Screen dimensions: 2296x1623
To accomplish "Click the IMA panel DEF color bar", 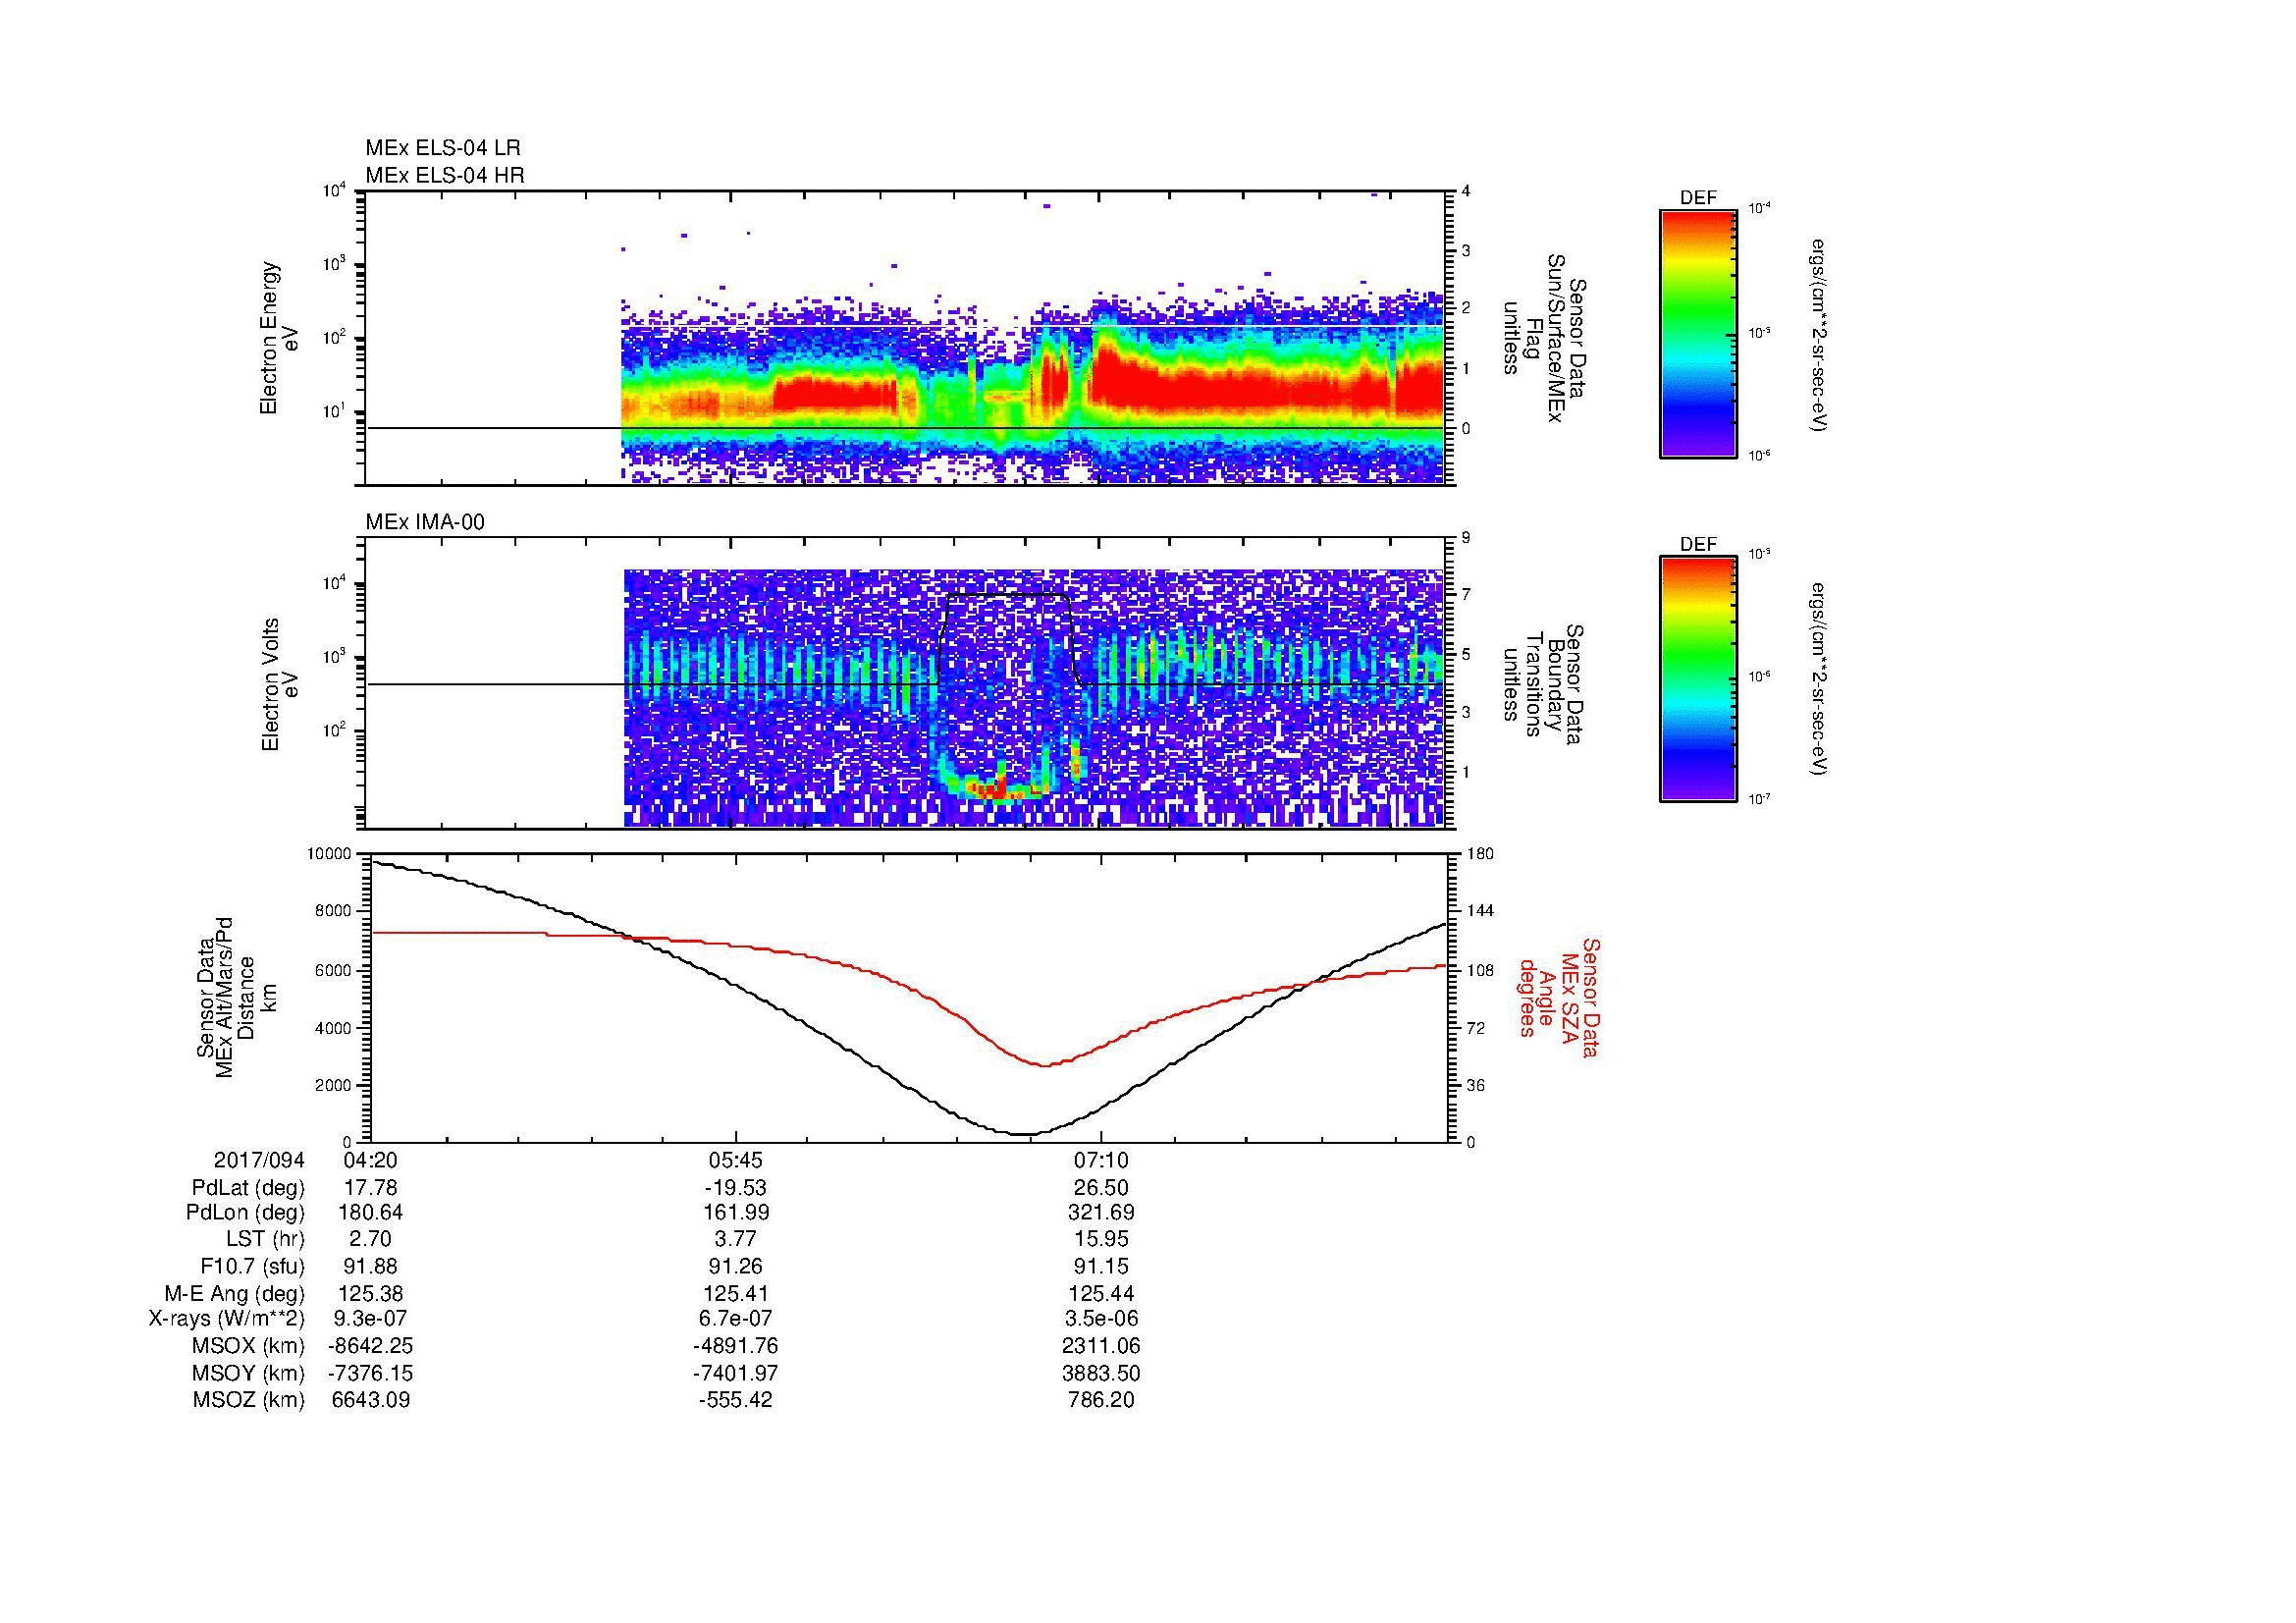I will point(1697,679).
